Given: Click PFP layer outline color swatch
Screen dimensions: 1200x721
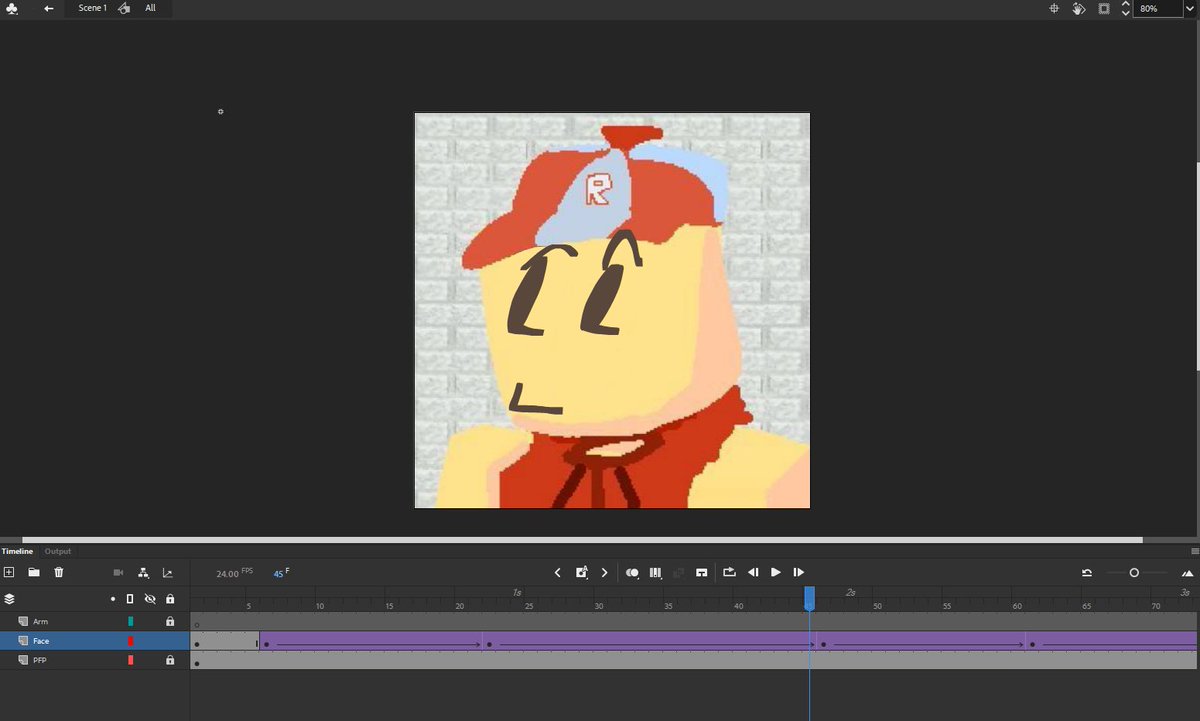Looking at the screenshot, I should [x=130, y=660].
